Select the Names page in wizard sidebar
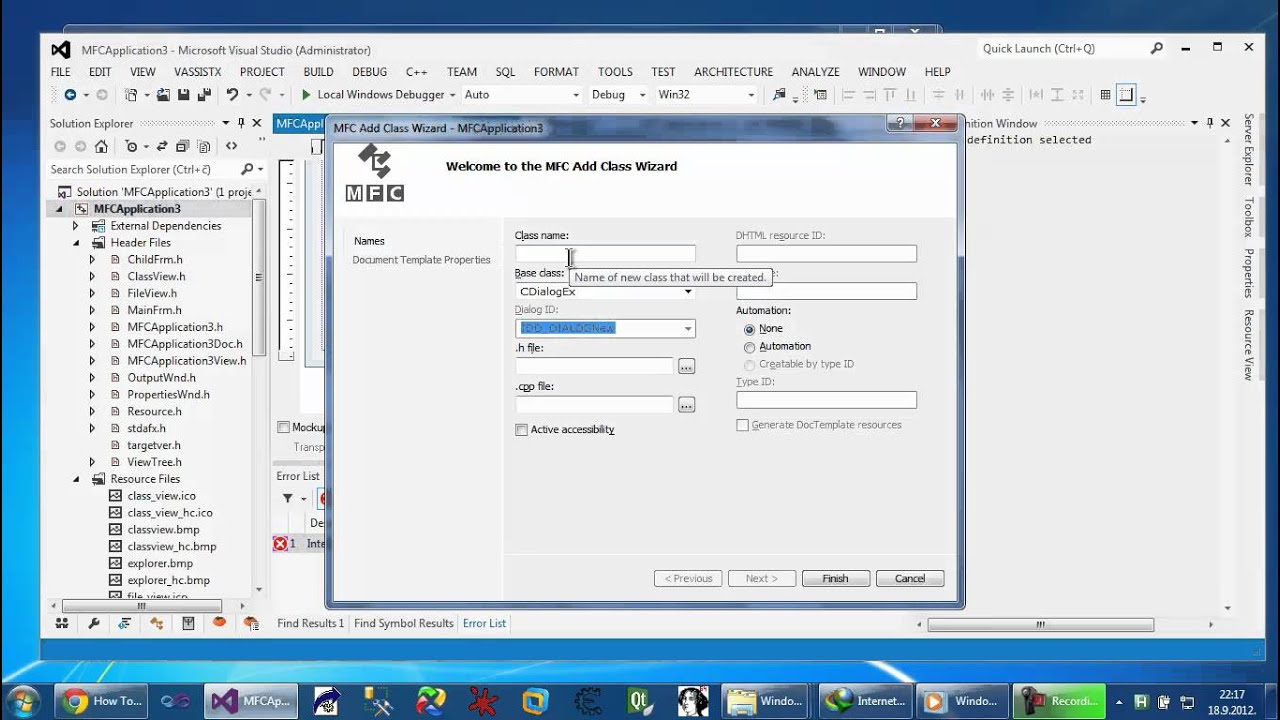1280x720 pixels. (369, 241)
